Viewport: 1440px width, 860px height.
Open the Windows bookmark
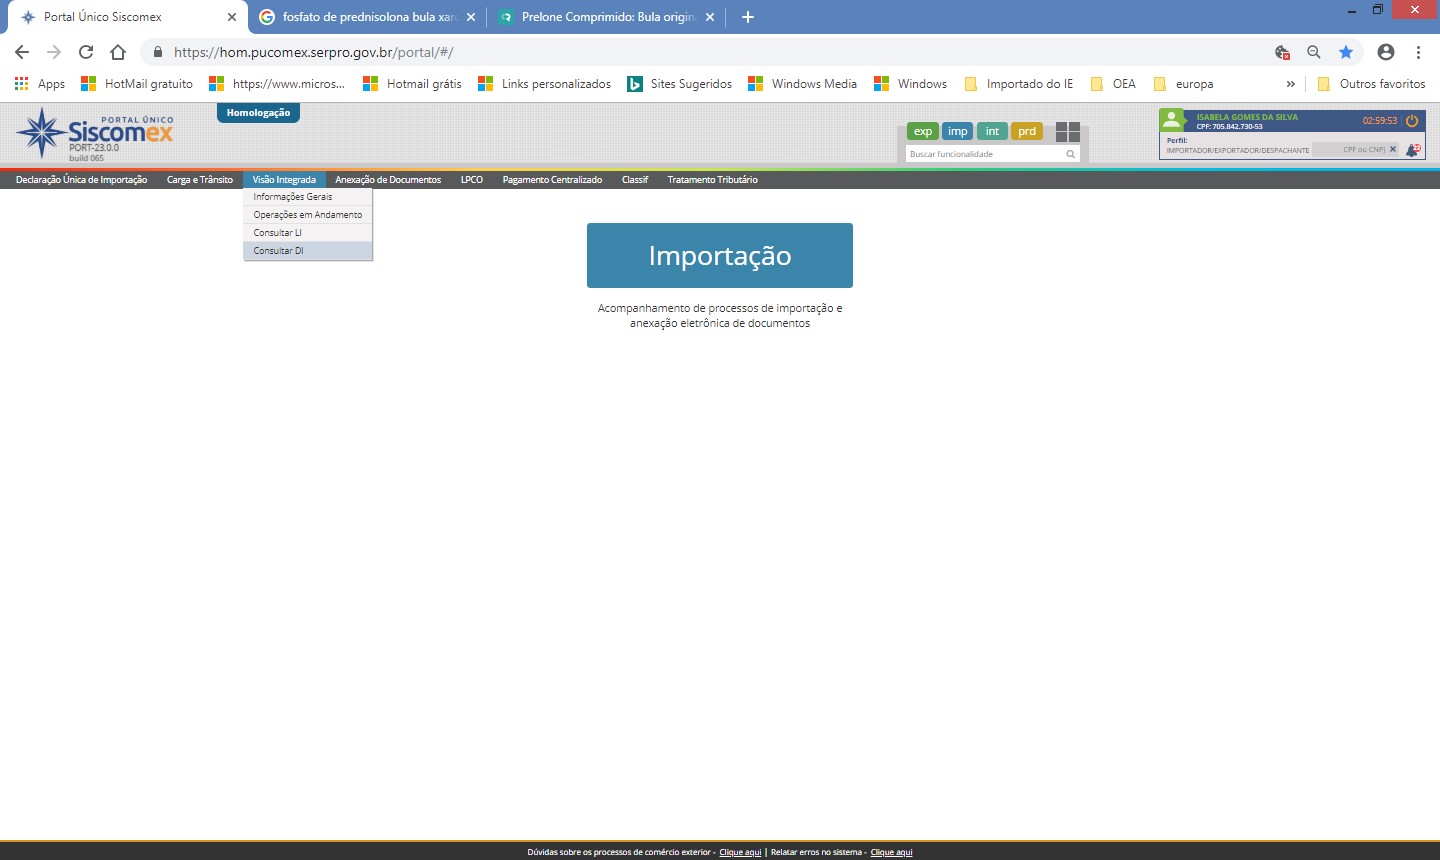click(x=910, y=84)
